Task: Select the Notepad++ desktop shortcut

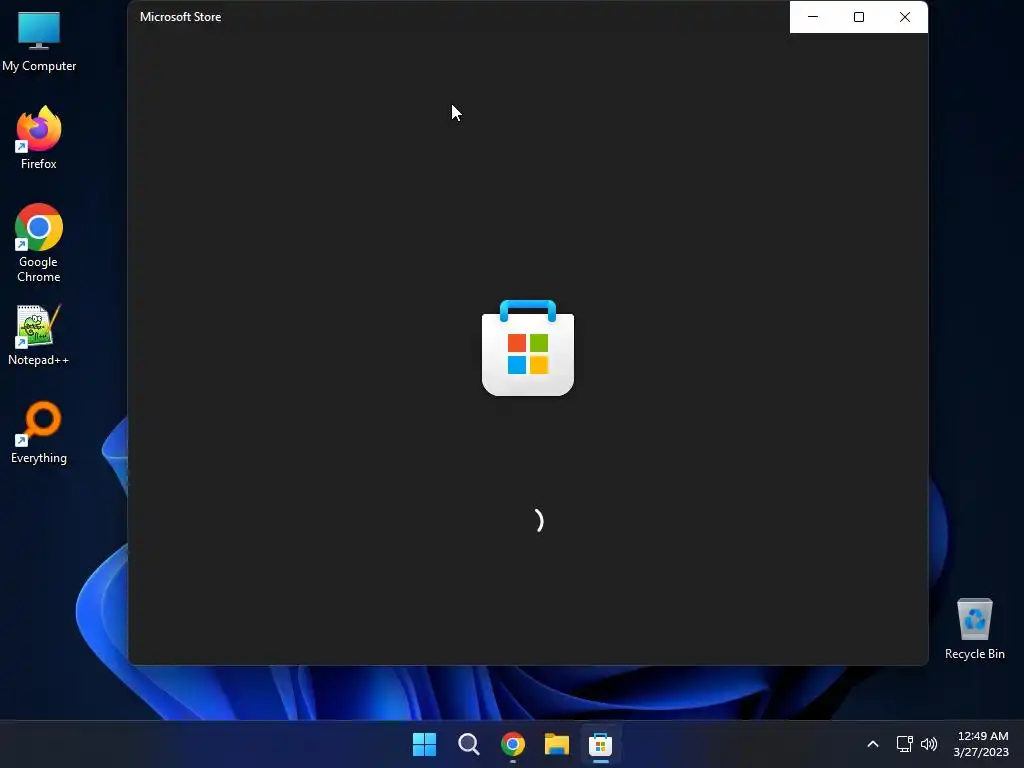Action: 39,335
